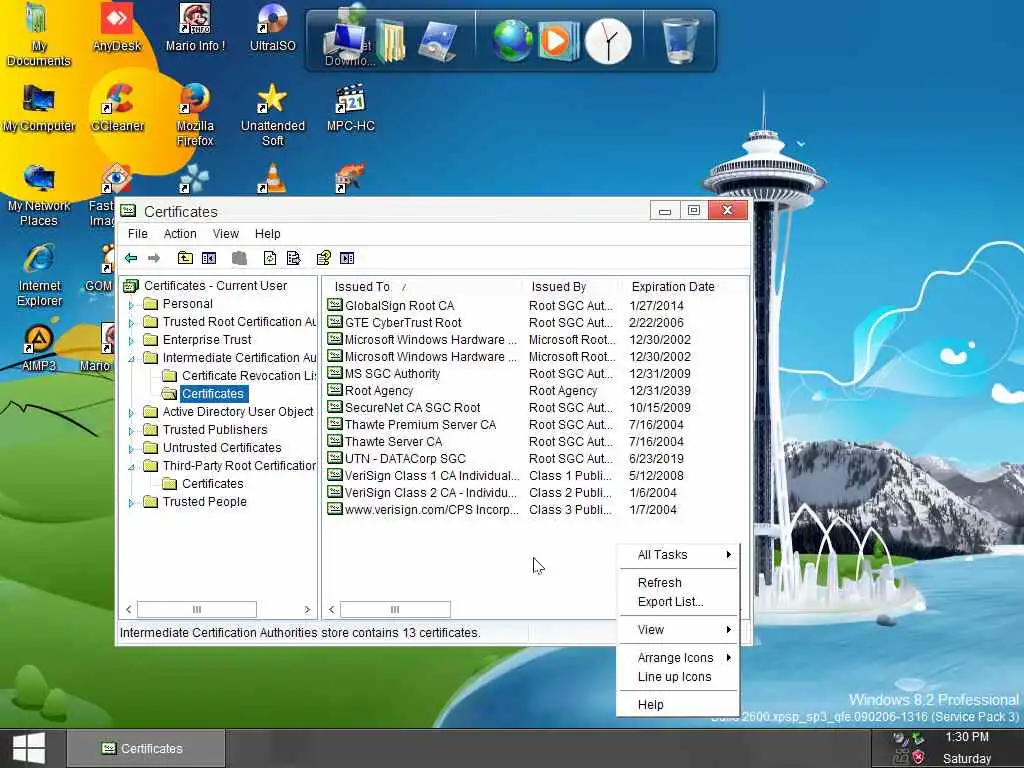This screenshot has height=768, width=1024.
Task: Click the 1:30 PM taskbar clock
Action: pyautogui.click(x=967, y=737)
